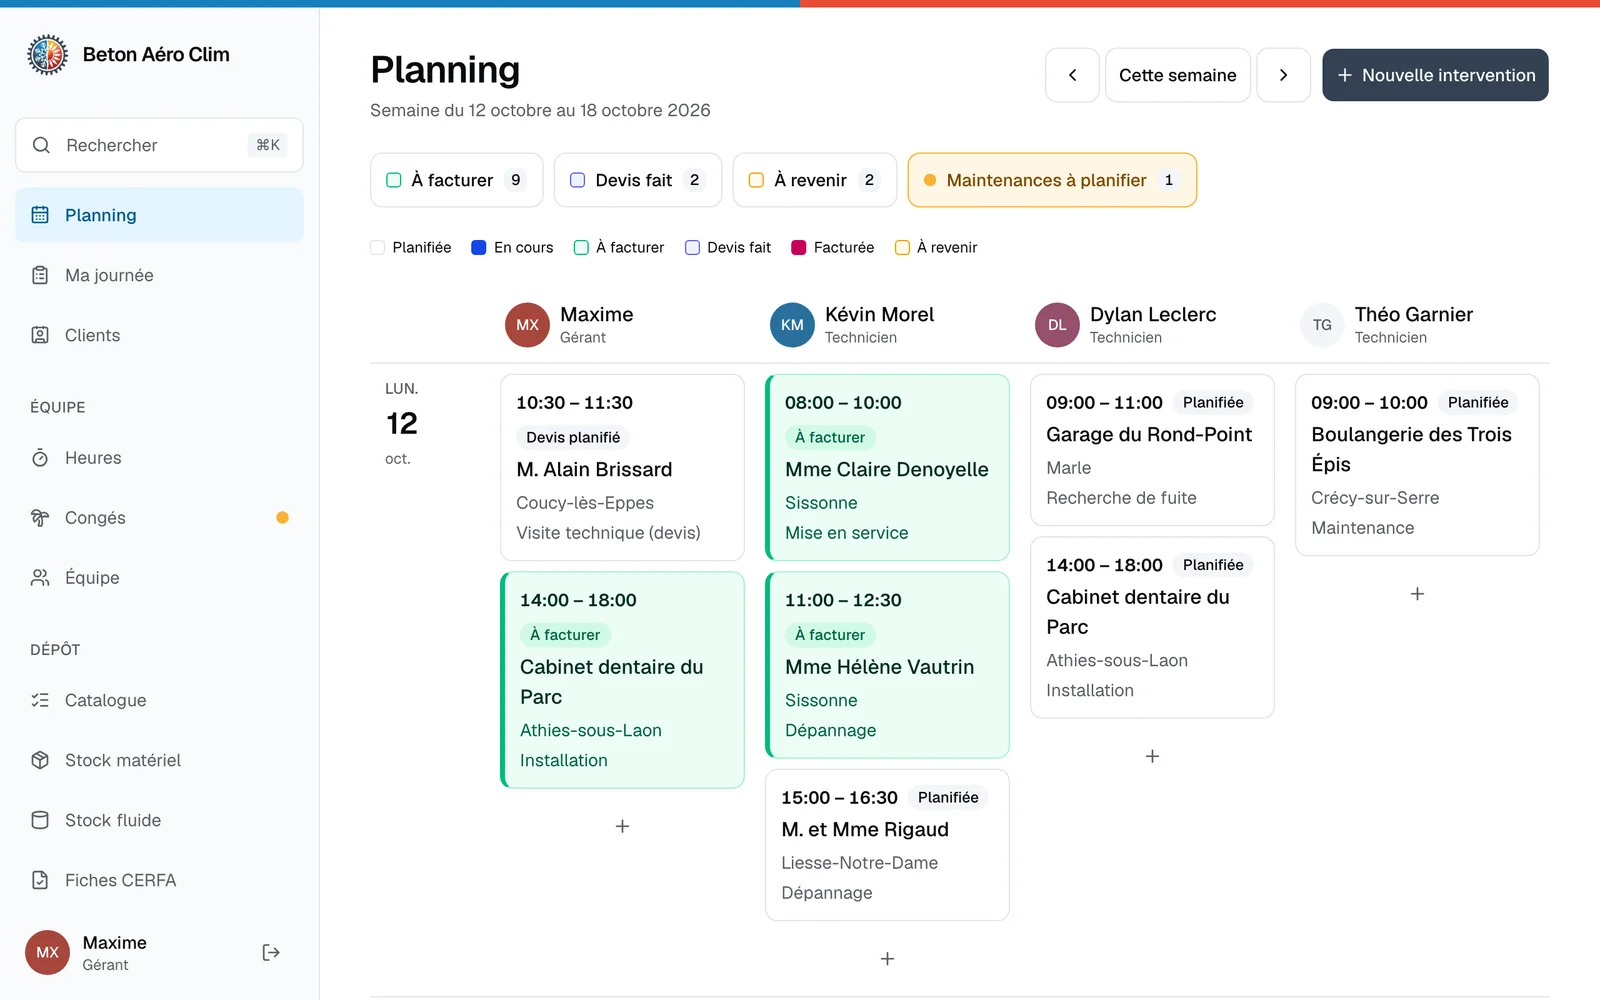Click Théo Garnier's TG avatar
Viewport: 1600px width, 1000px height.
coord(1322,325)
